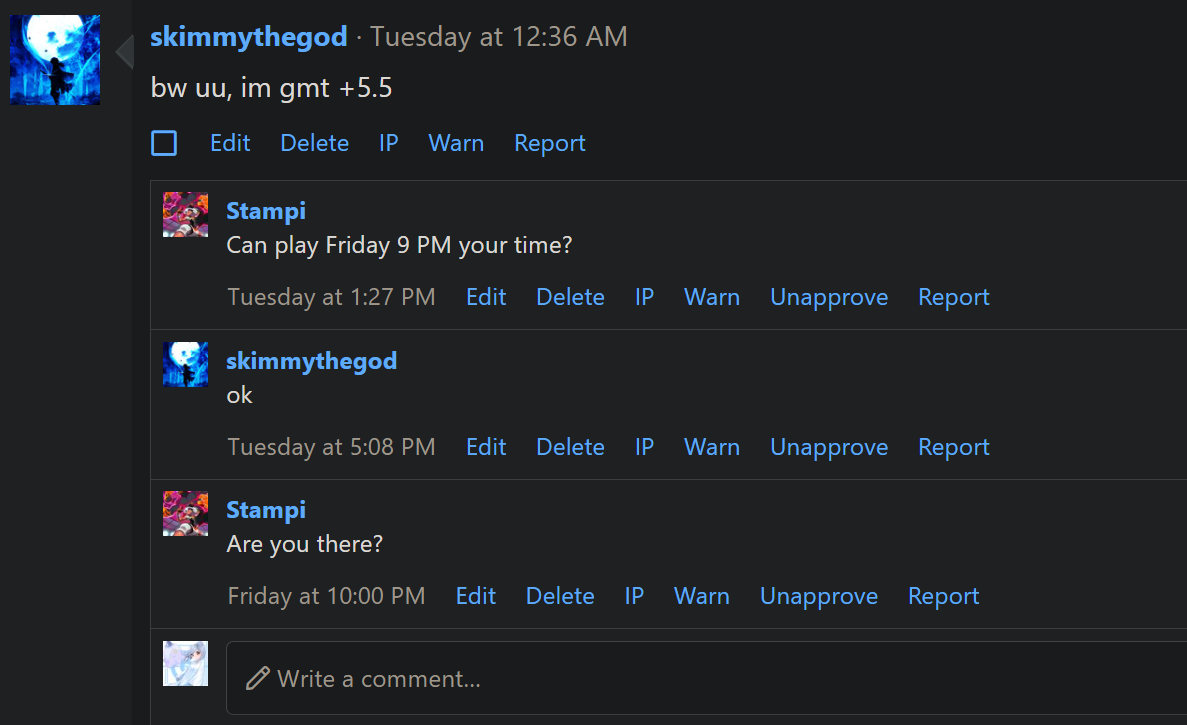Open skimmythegod's profile from post header
The image size is (1187, 725).
pyautogui.click(x=248, y=37)
